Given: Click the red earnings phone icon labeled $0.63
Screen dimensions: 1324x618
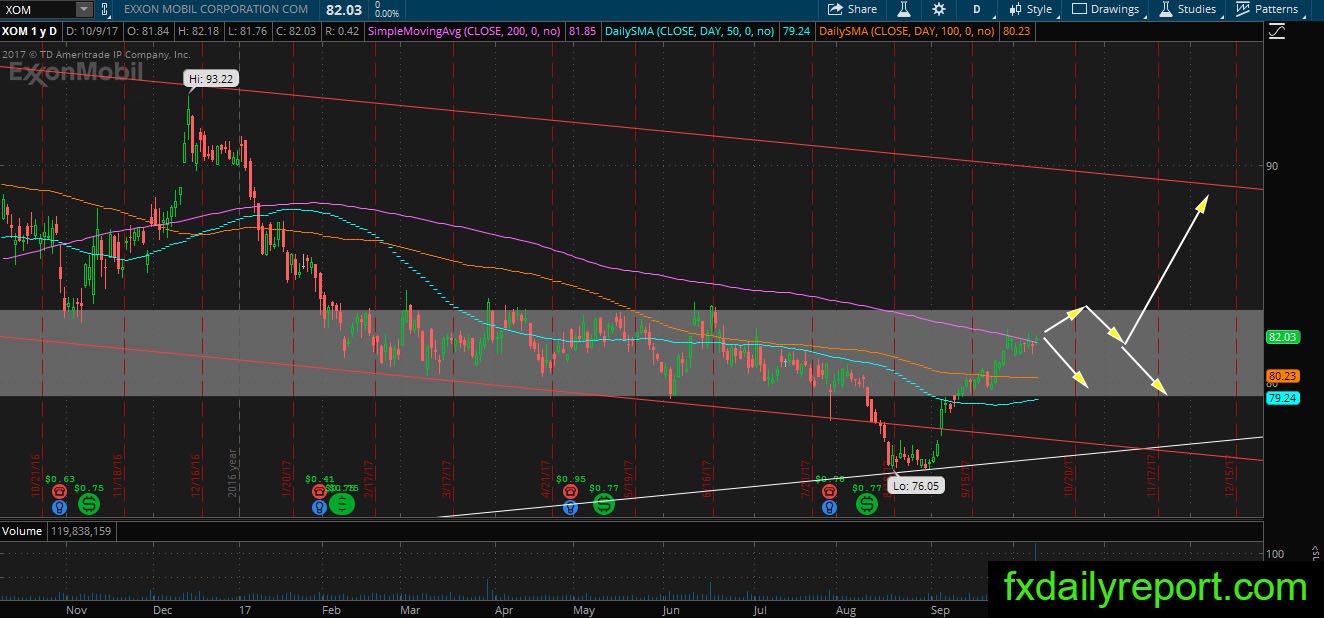Looking at the screenshot, I should point(61,491).
